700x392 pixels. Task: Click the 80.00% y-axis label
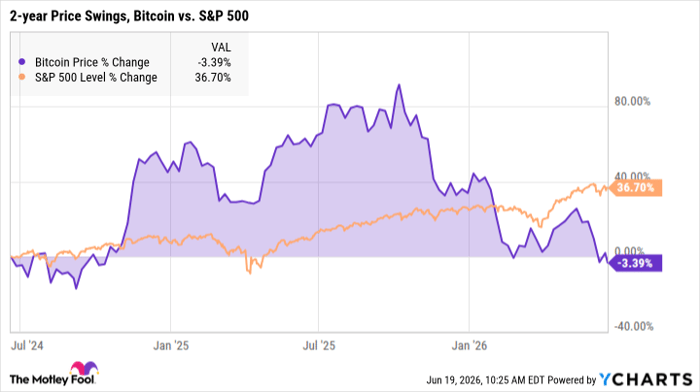pyautogui.click(x=632, y=101)
